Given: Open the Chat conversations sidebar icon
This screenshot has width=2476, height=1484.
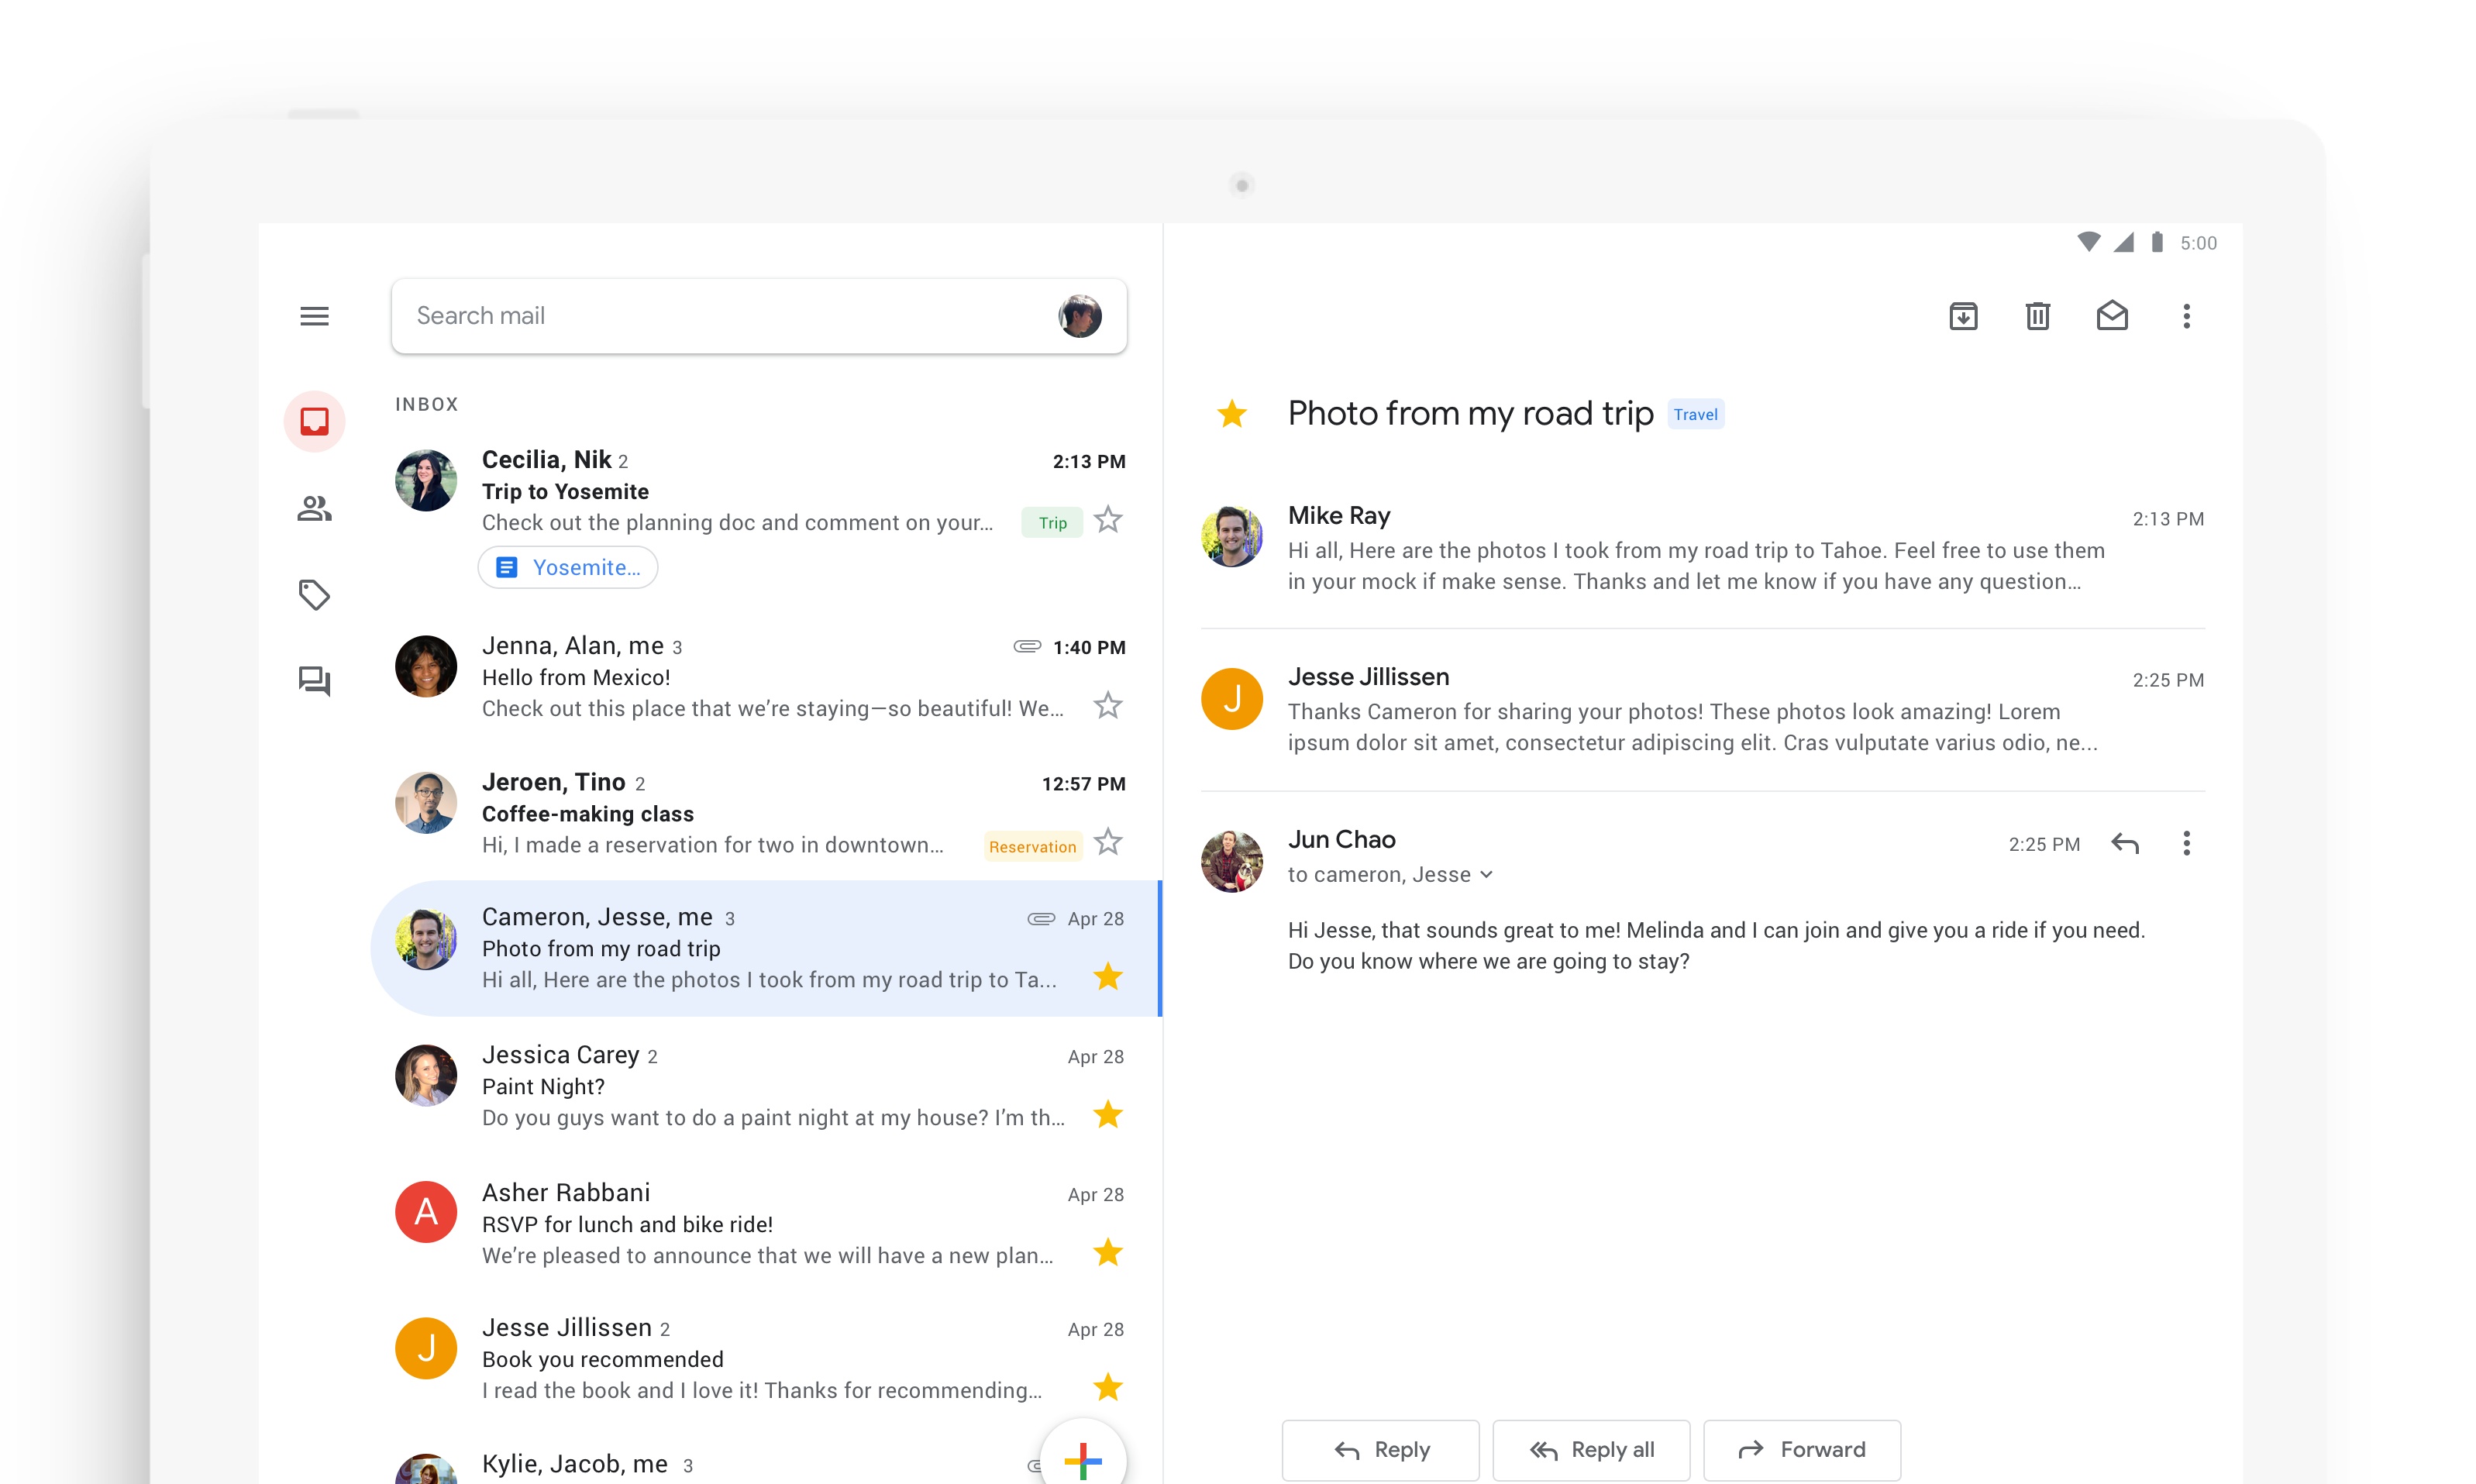Looking at the screenshot, I should coord(314,681).
